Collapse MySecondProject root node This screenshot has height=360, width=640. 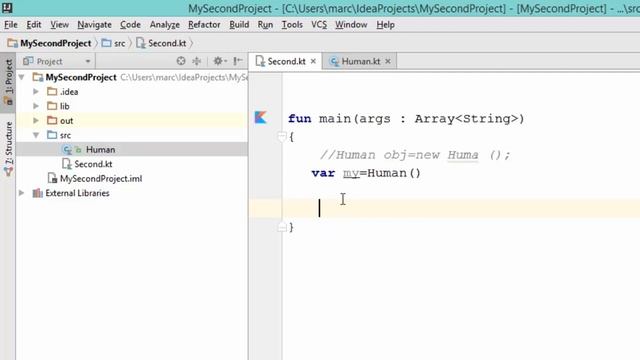pyautogui.click(x=22, y=77)
